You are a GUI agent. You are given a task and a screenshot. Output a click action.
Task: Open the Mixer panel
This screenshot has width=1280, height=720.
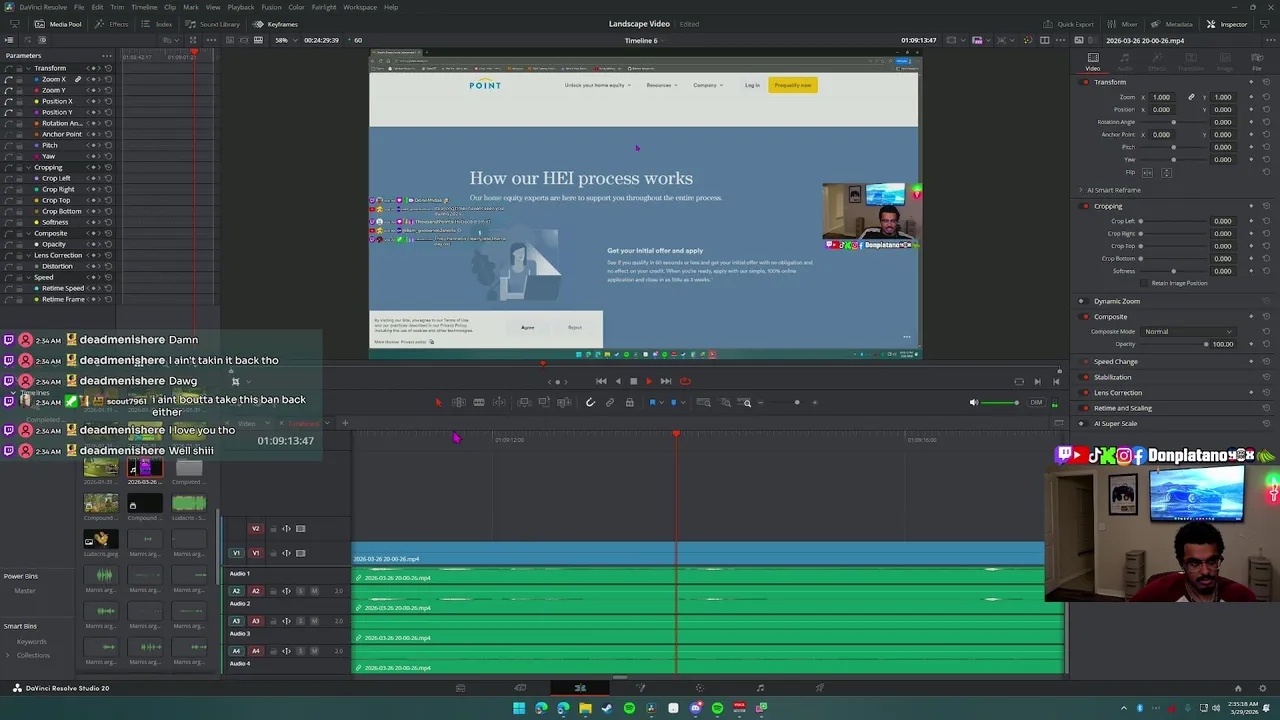(x=1122, y=24)
